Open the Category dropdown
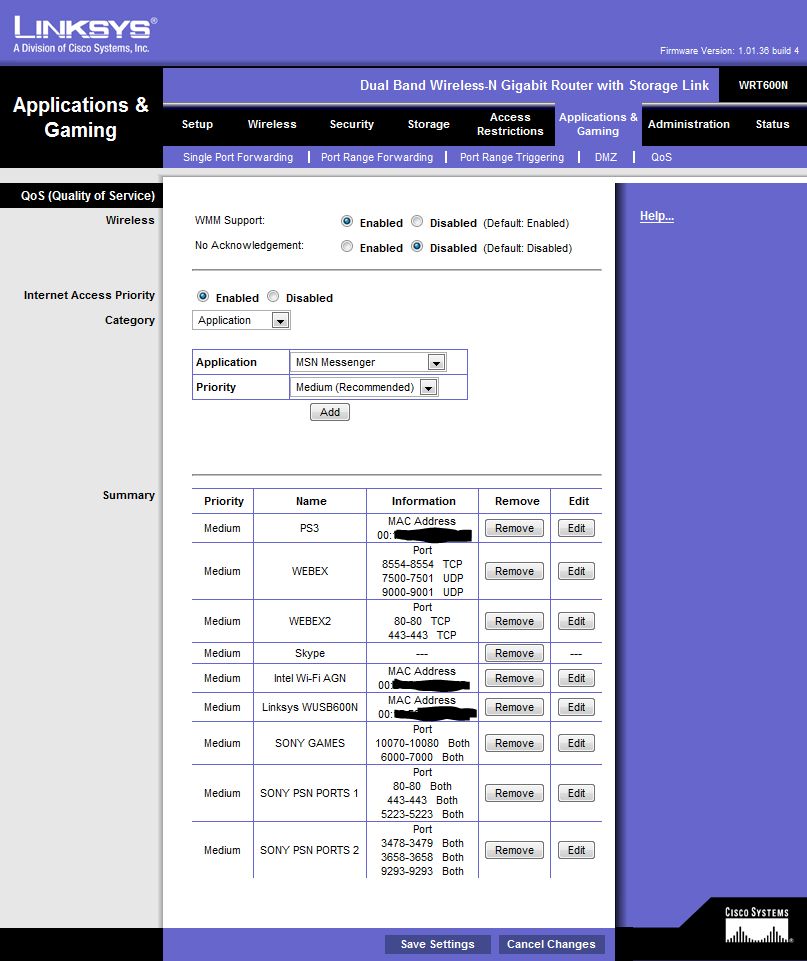This screenshot has height=961, width=807. (280, 321)
